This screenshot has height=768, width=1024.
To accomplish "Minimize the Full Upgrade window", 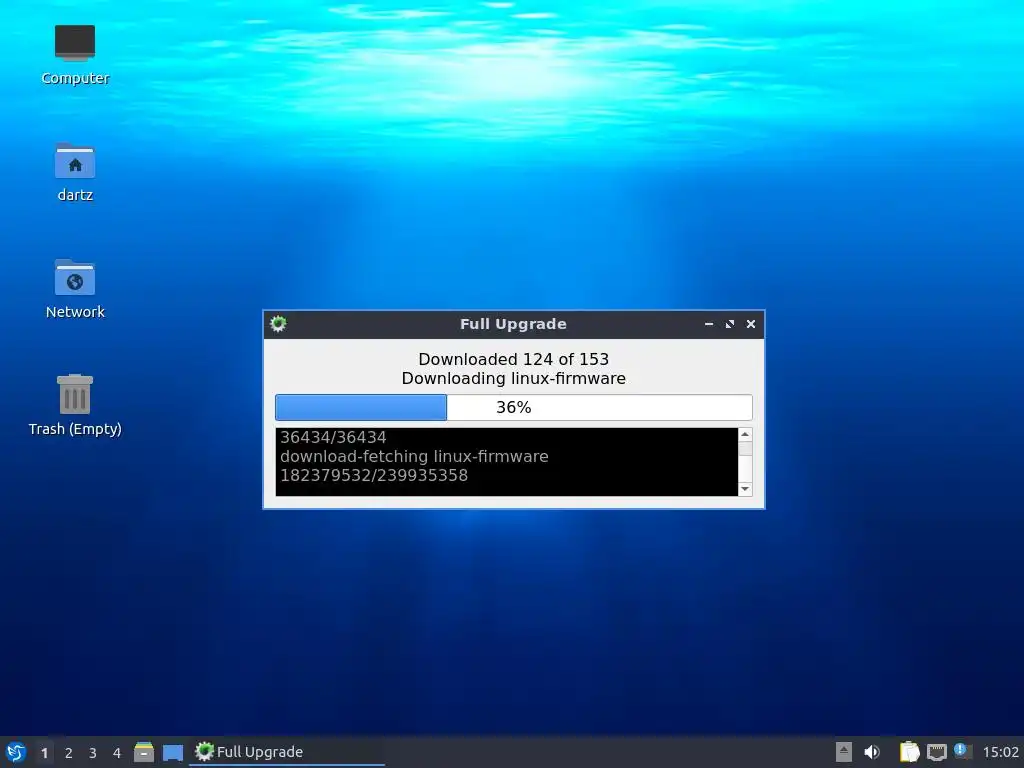I will click(709, 324).
